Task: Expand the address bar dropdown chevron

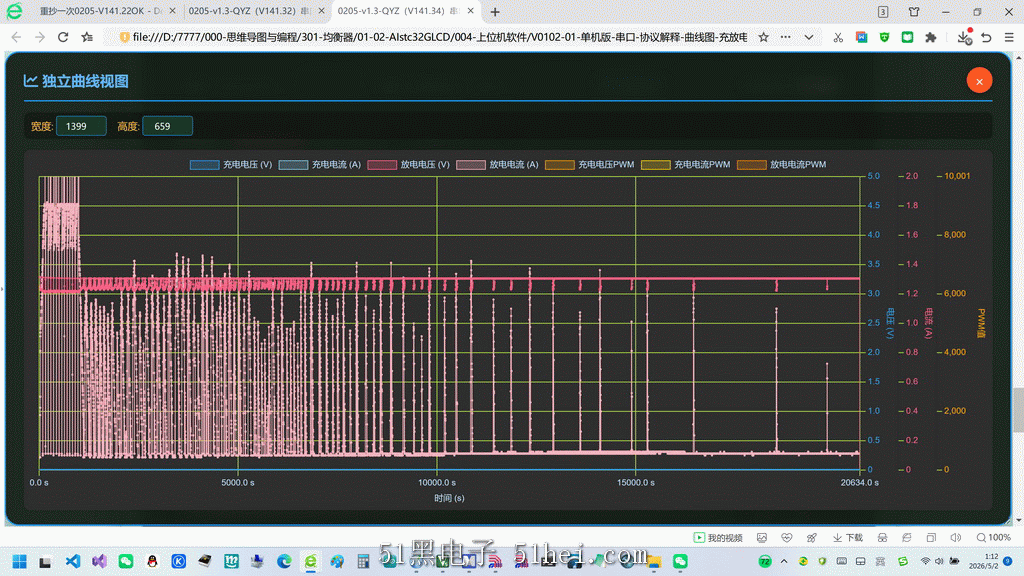Action: pyautogui.click(x=808, y=37)
